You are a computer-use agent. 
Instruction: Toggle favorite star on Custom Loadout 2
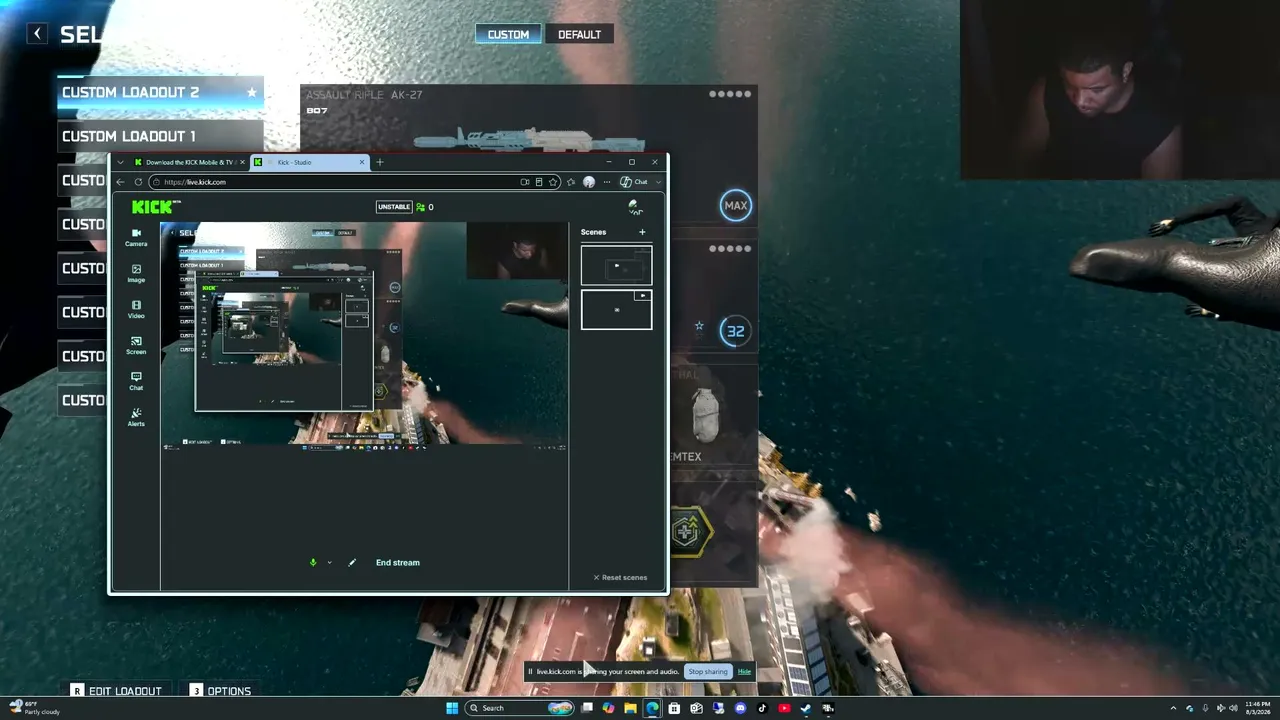[x=252, y=92]
